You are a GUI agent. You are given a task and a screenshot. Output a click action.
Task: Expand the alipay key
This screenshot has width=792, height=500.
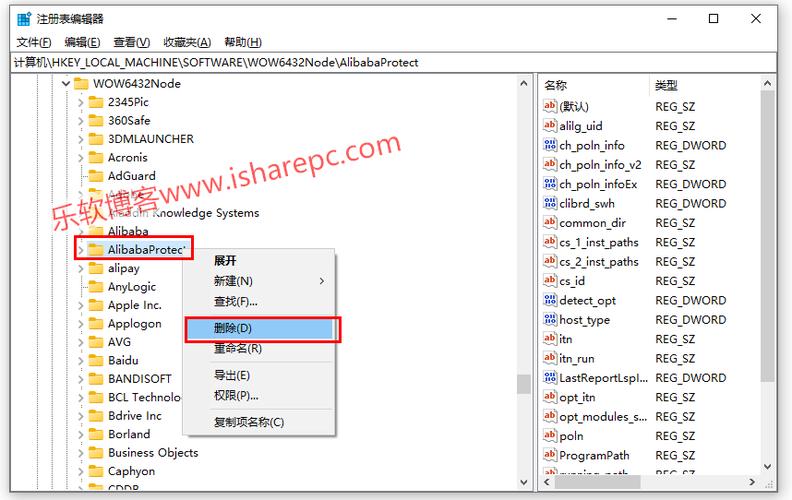tap(81, 269)
